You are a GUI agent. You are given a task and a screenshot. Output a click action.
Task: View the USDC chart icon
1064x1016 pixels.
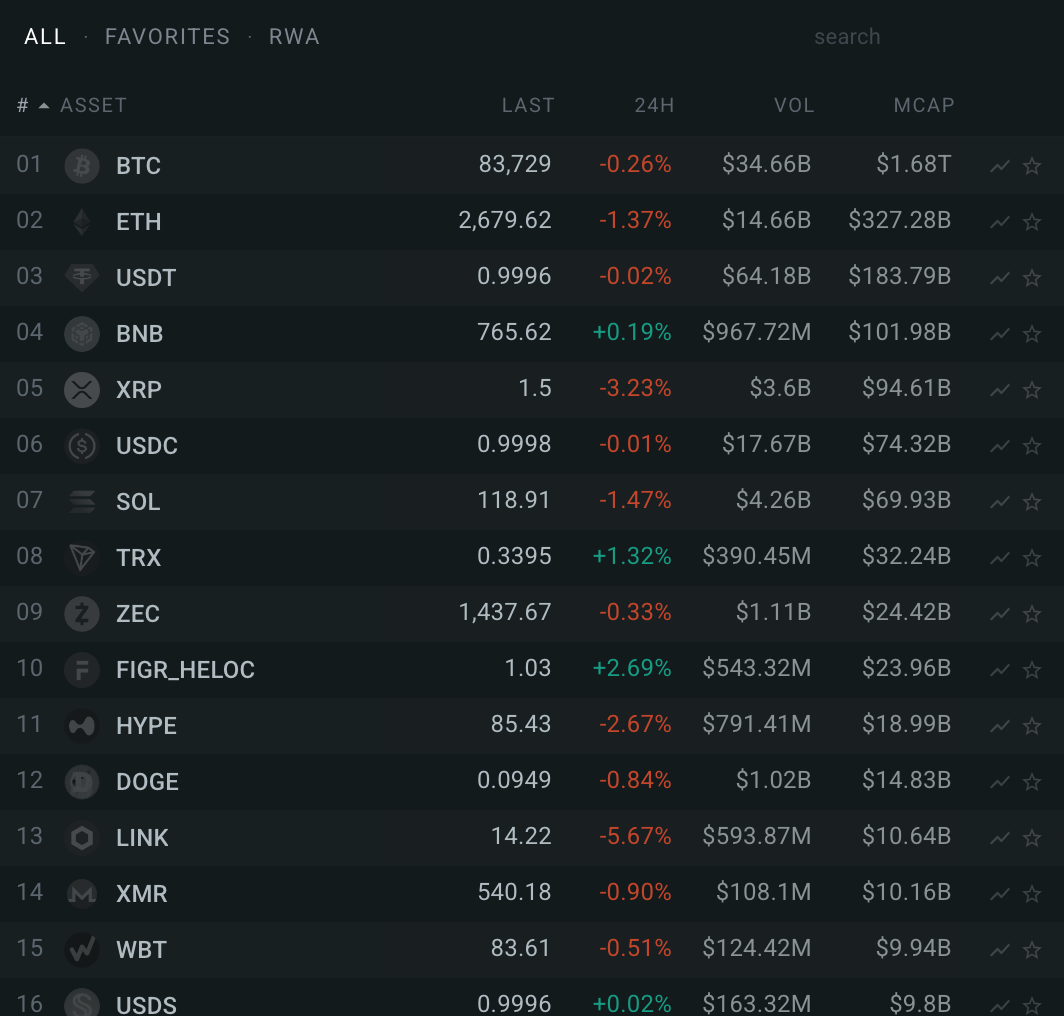point(1000,446)
